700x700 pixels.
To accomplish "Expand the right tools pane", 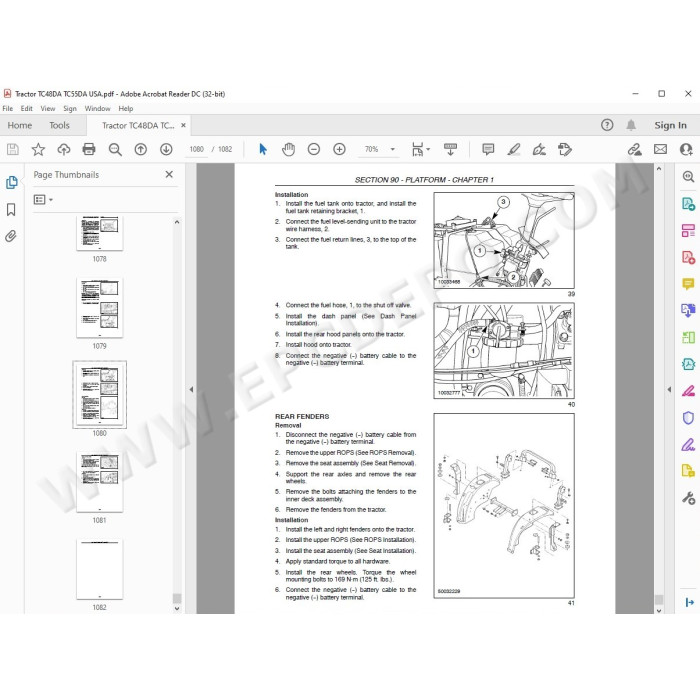I will [x=689, y=602].
